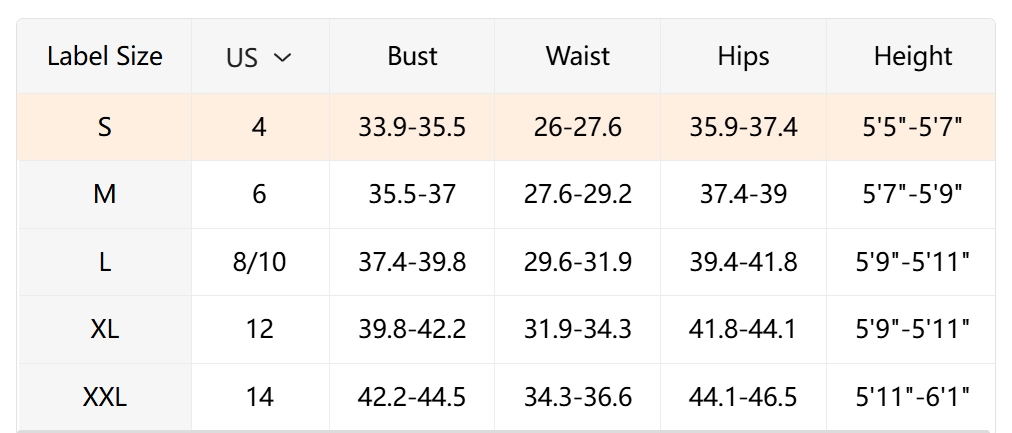1012x433 pixels.
Task: Click the hips value 35.9-37.4
Action: pos(743,127)
